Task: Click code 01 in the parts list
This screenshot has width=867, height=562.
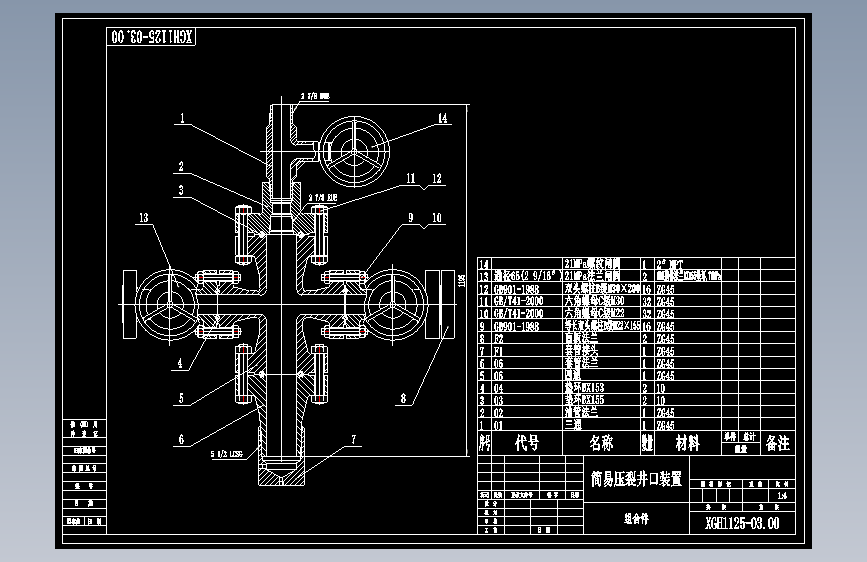Action: (499, 425)
